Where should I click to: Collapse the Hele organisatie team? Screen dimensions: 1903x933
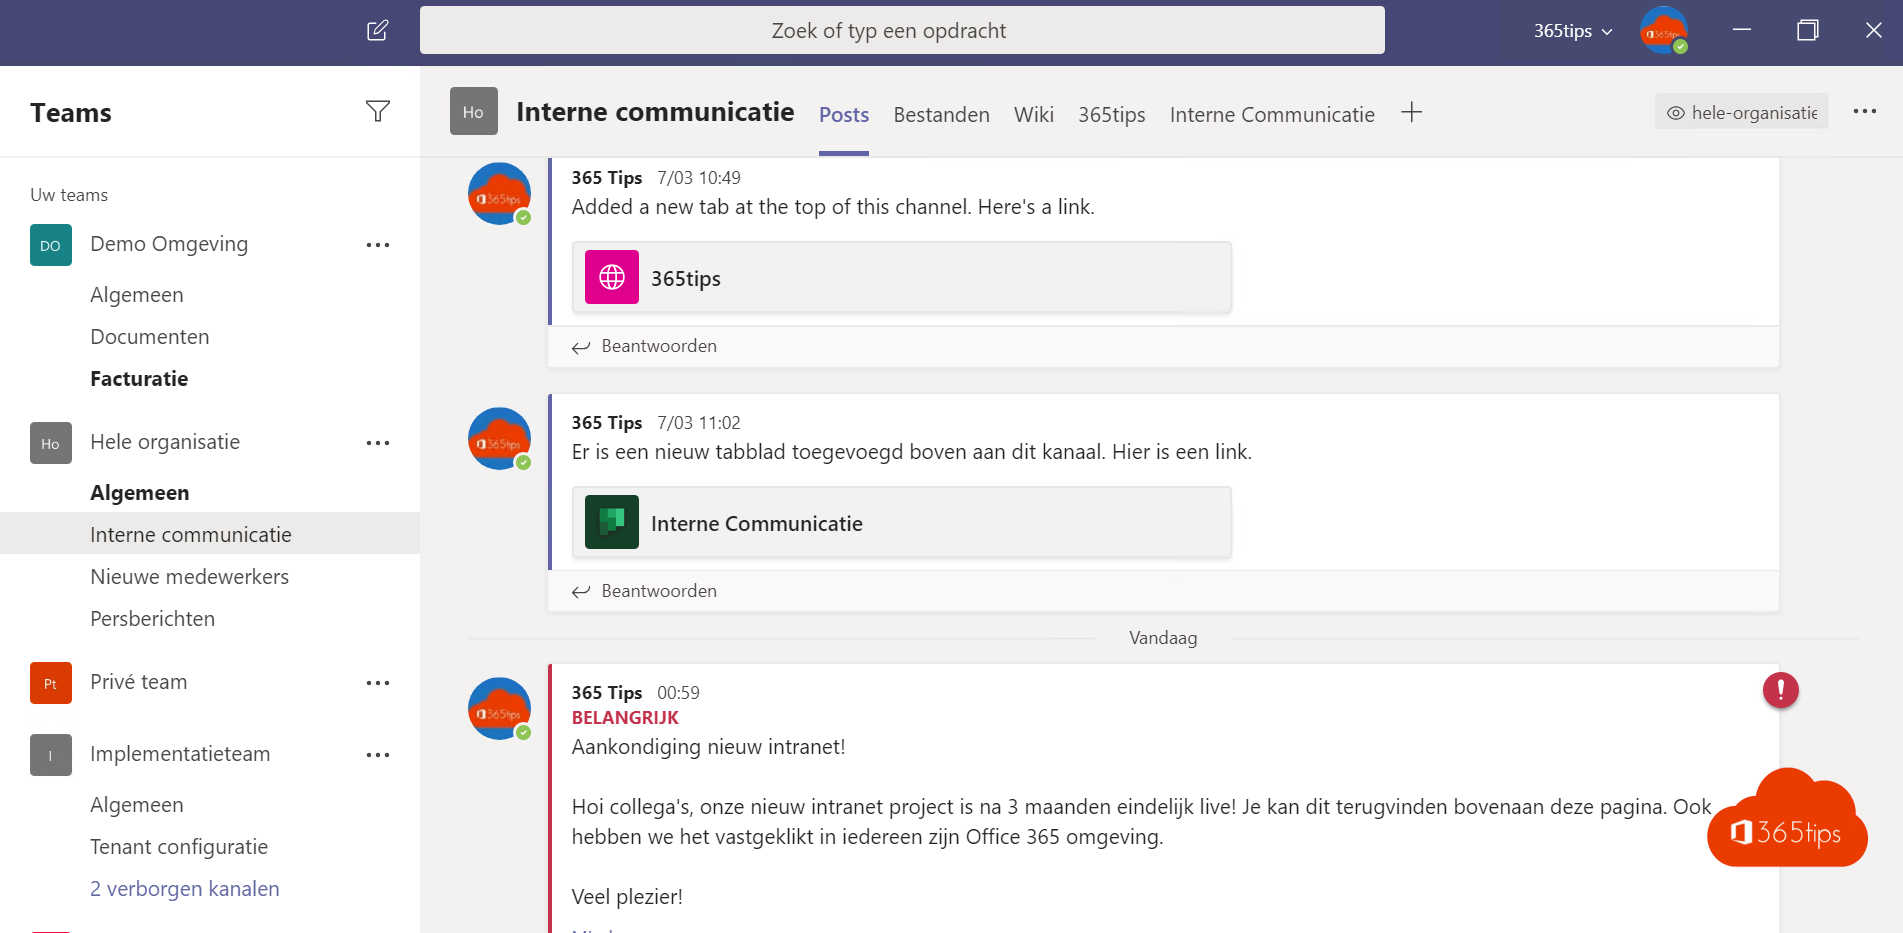point(165,442)
